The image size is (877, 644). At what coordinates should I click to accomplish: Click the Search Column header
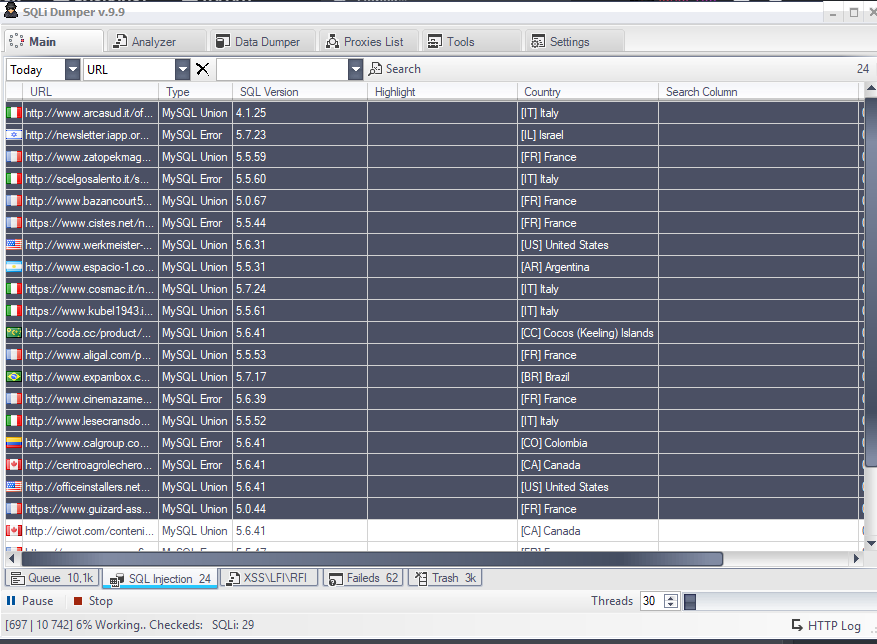tap(758, 92)
